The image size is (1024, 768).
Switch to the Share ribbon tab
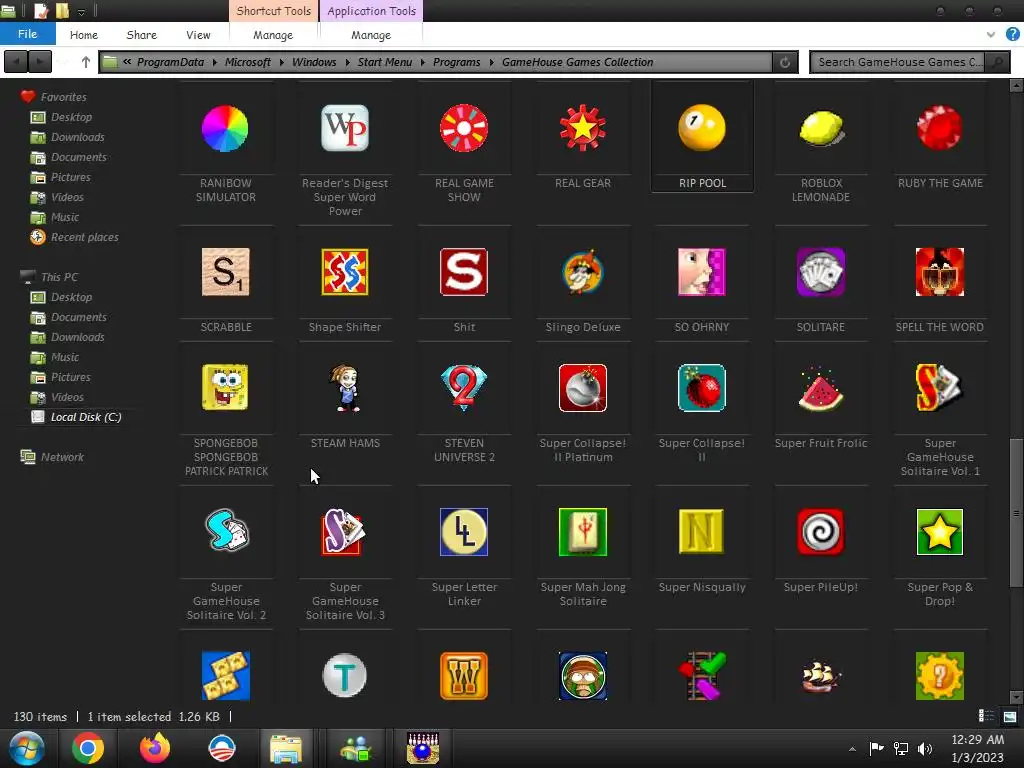tap(141, 35)
